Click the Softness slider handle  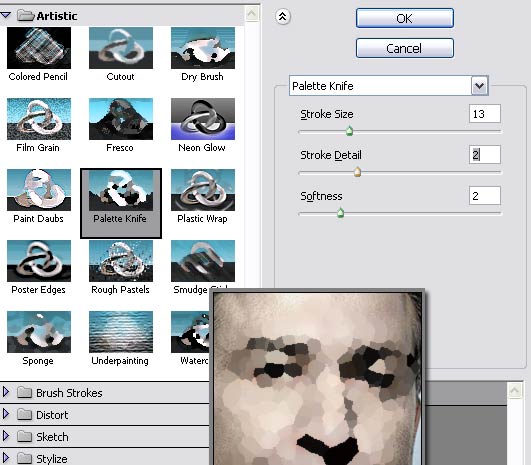(x=341, y=213)
